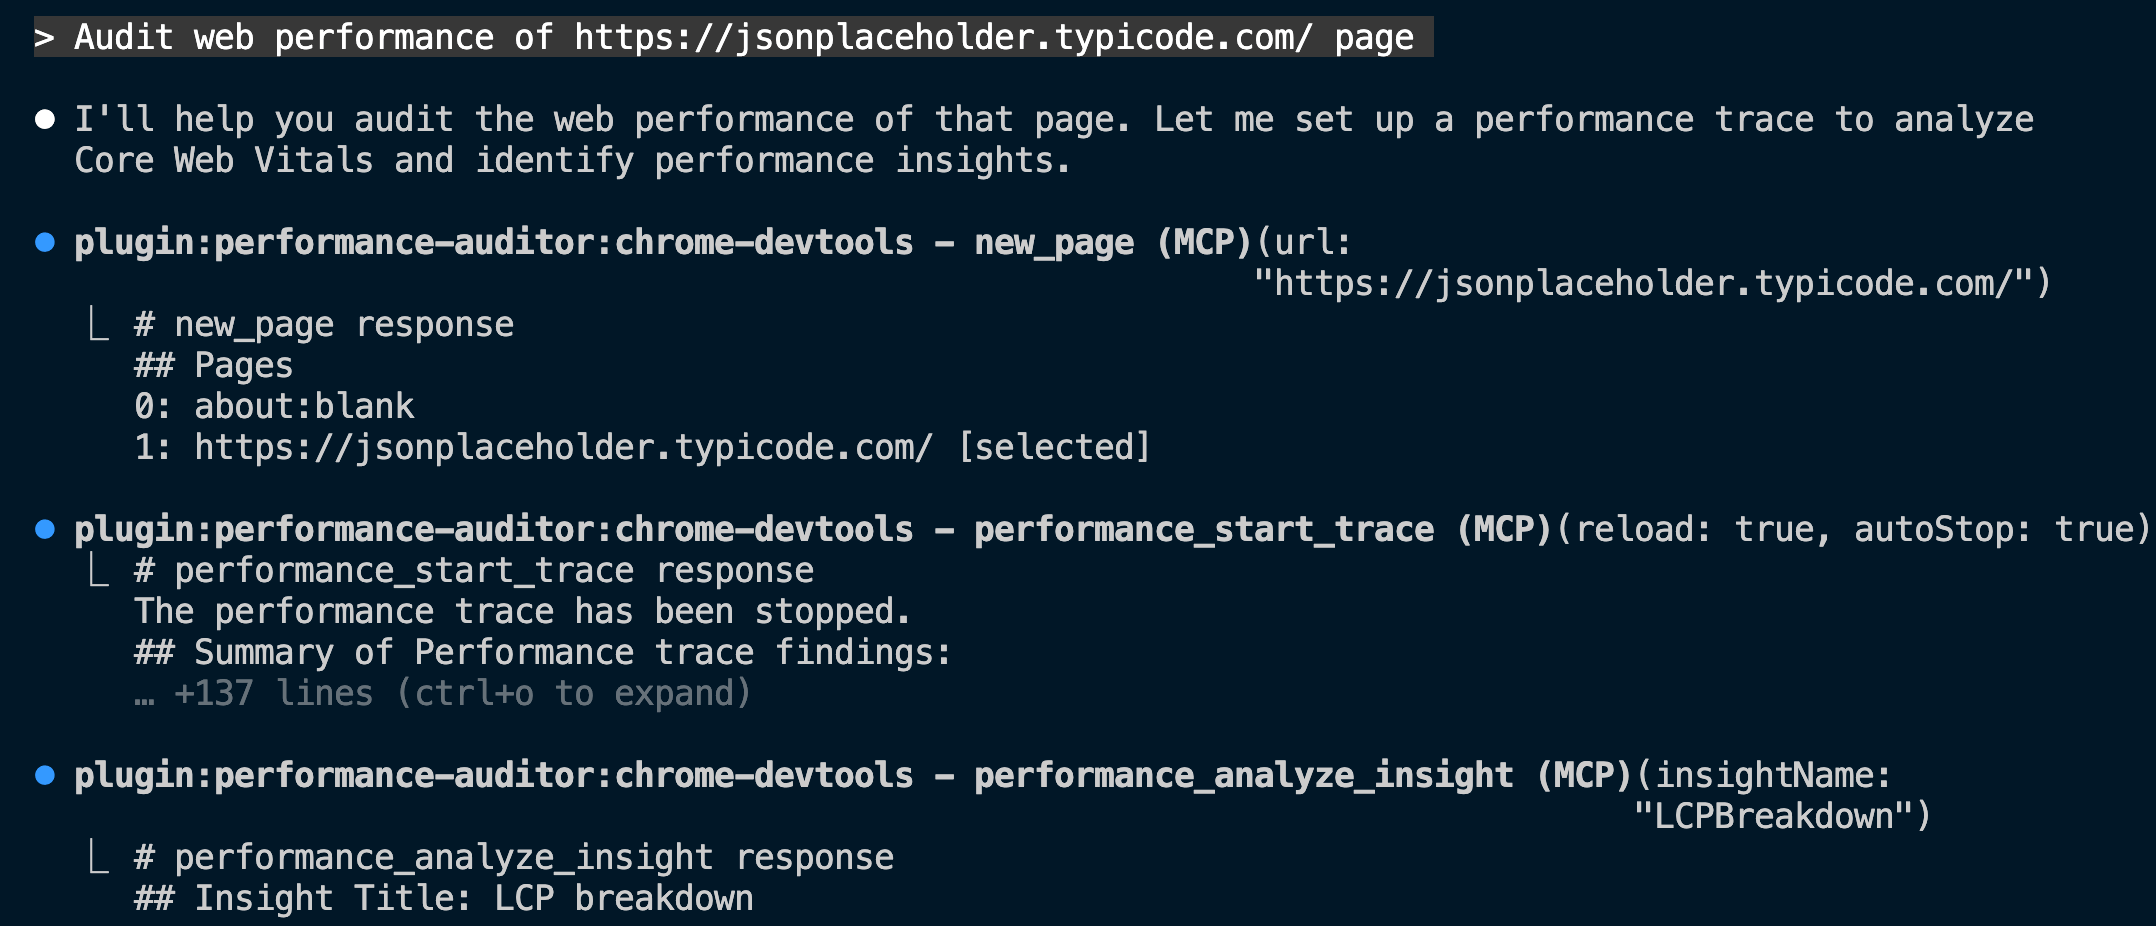Expand the hidden +137 lines output
Screen dimensions: 2156x926
click(x=462, y=693)
